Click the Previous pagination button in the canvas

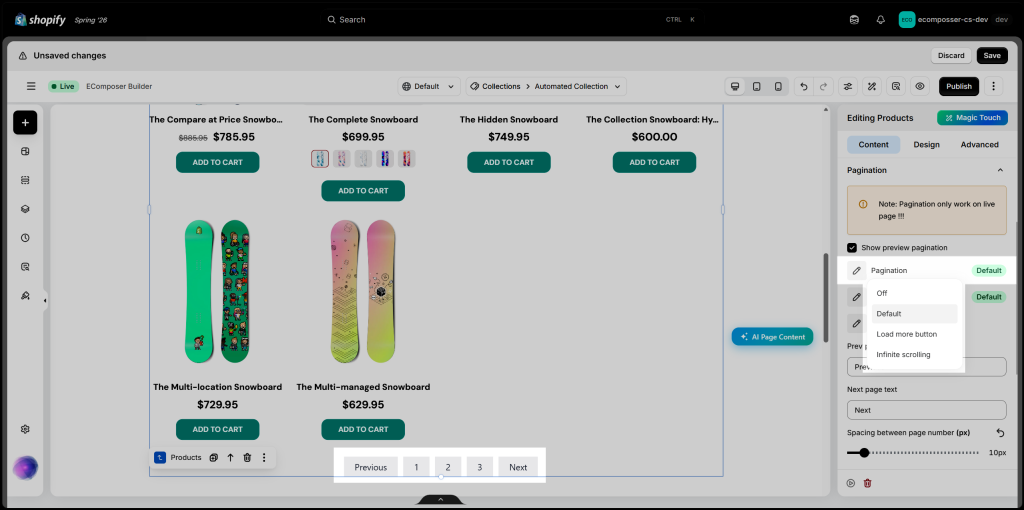click(370, 467)
